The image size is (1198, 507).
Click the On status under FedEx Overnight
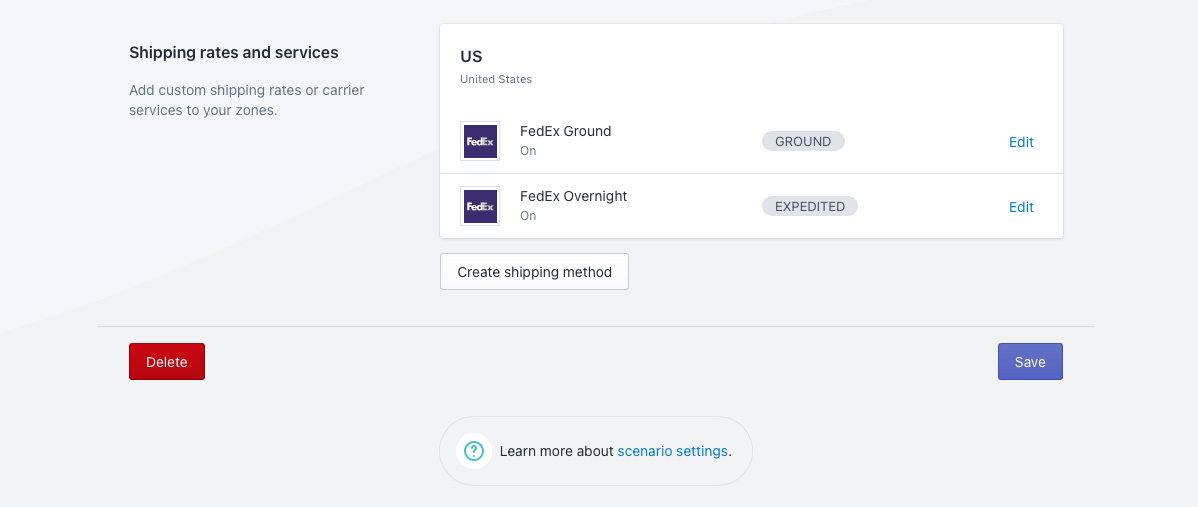[x=528, y=216]
